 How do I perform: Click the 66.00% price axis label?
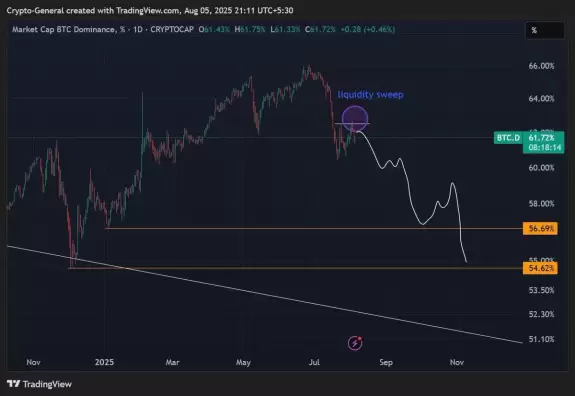click(541, 66)
